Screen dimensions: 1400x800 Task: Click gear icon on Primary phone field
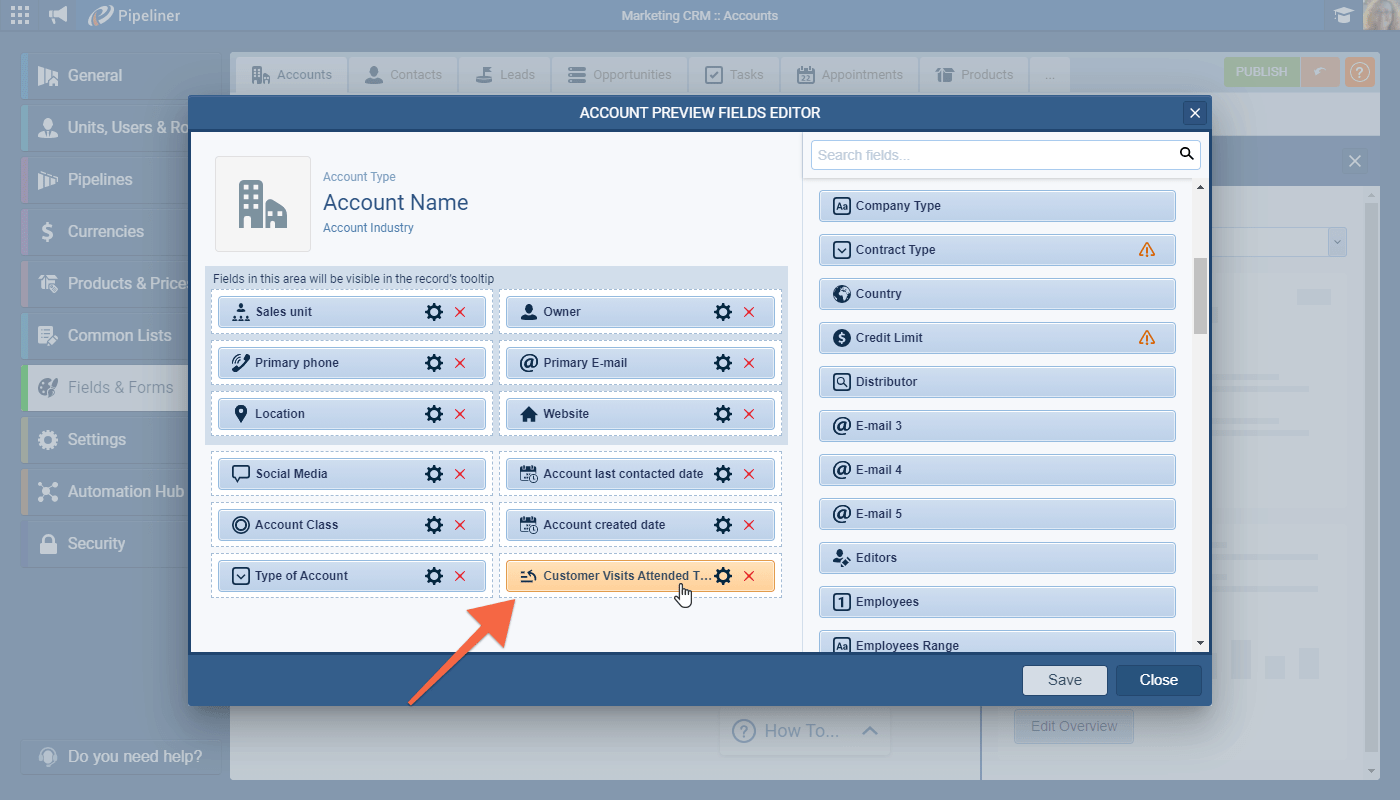coord(434,363)
